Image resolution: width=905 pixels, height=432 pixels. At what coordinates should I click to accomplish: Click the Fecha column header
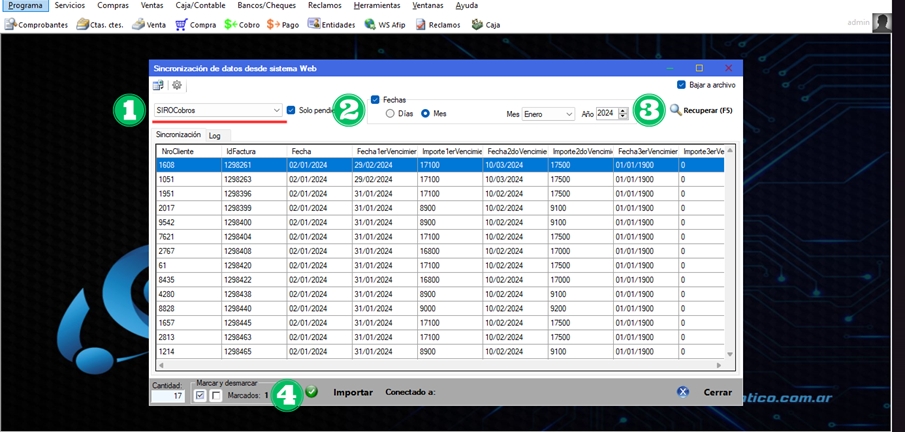click(x=319, y=151)
